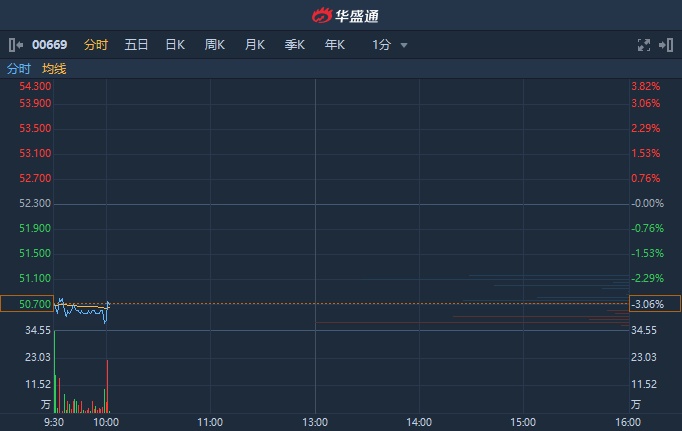Click the 10:00 time axis label
The image size is (682, 431).
106,422
